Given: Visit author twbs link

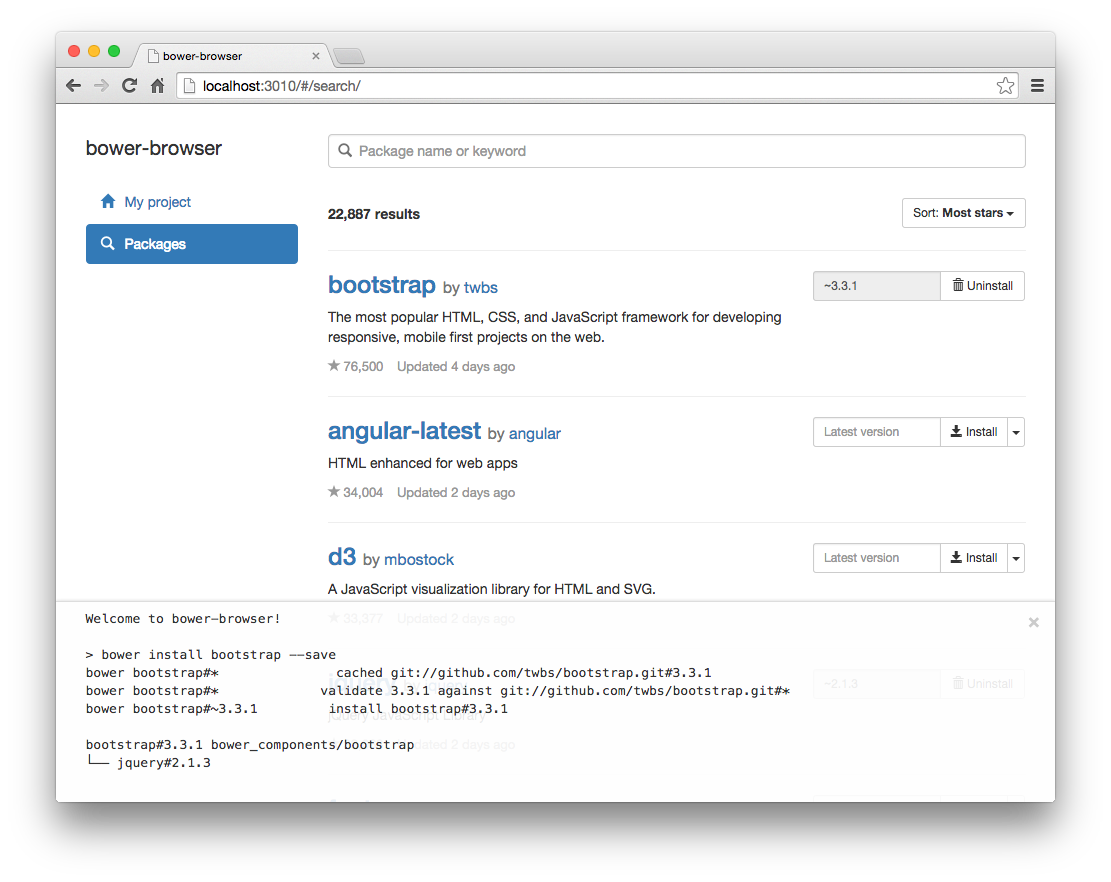Looking at the screenshot, I should 480,288.
